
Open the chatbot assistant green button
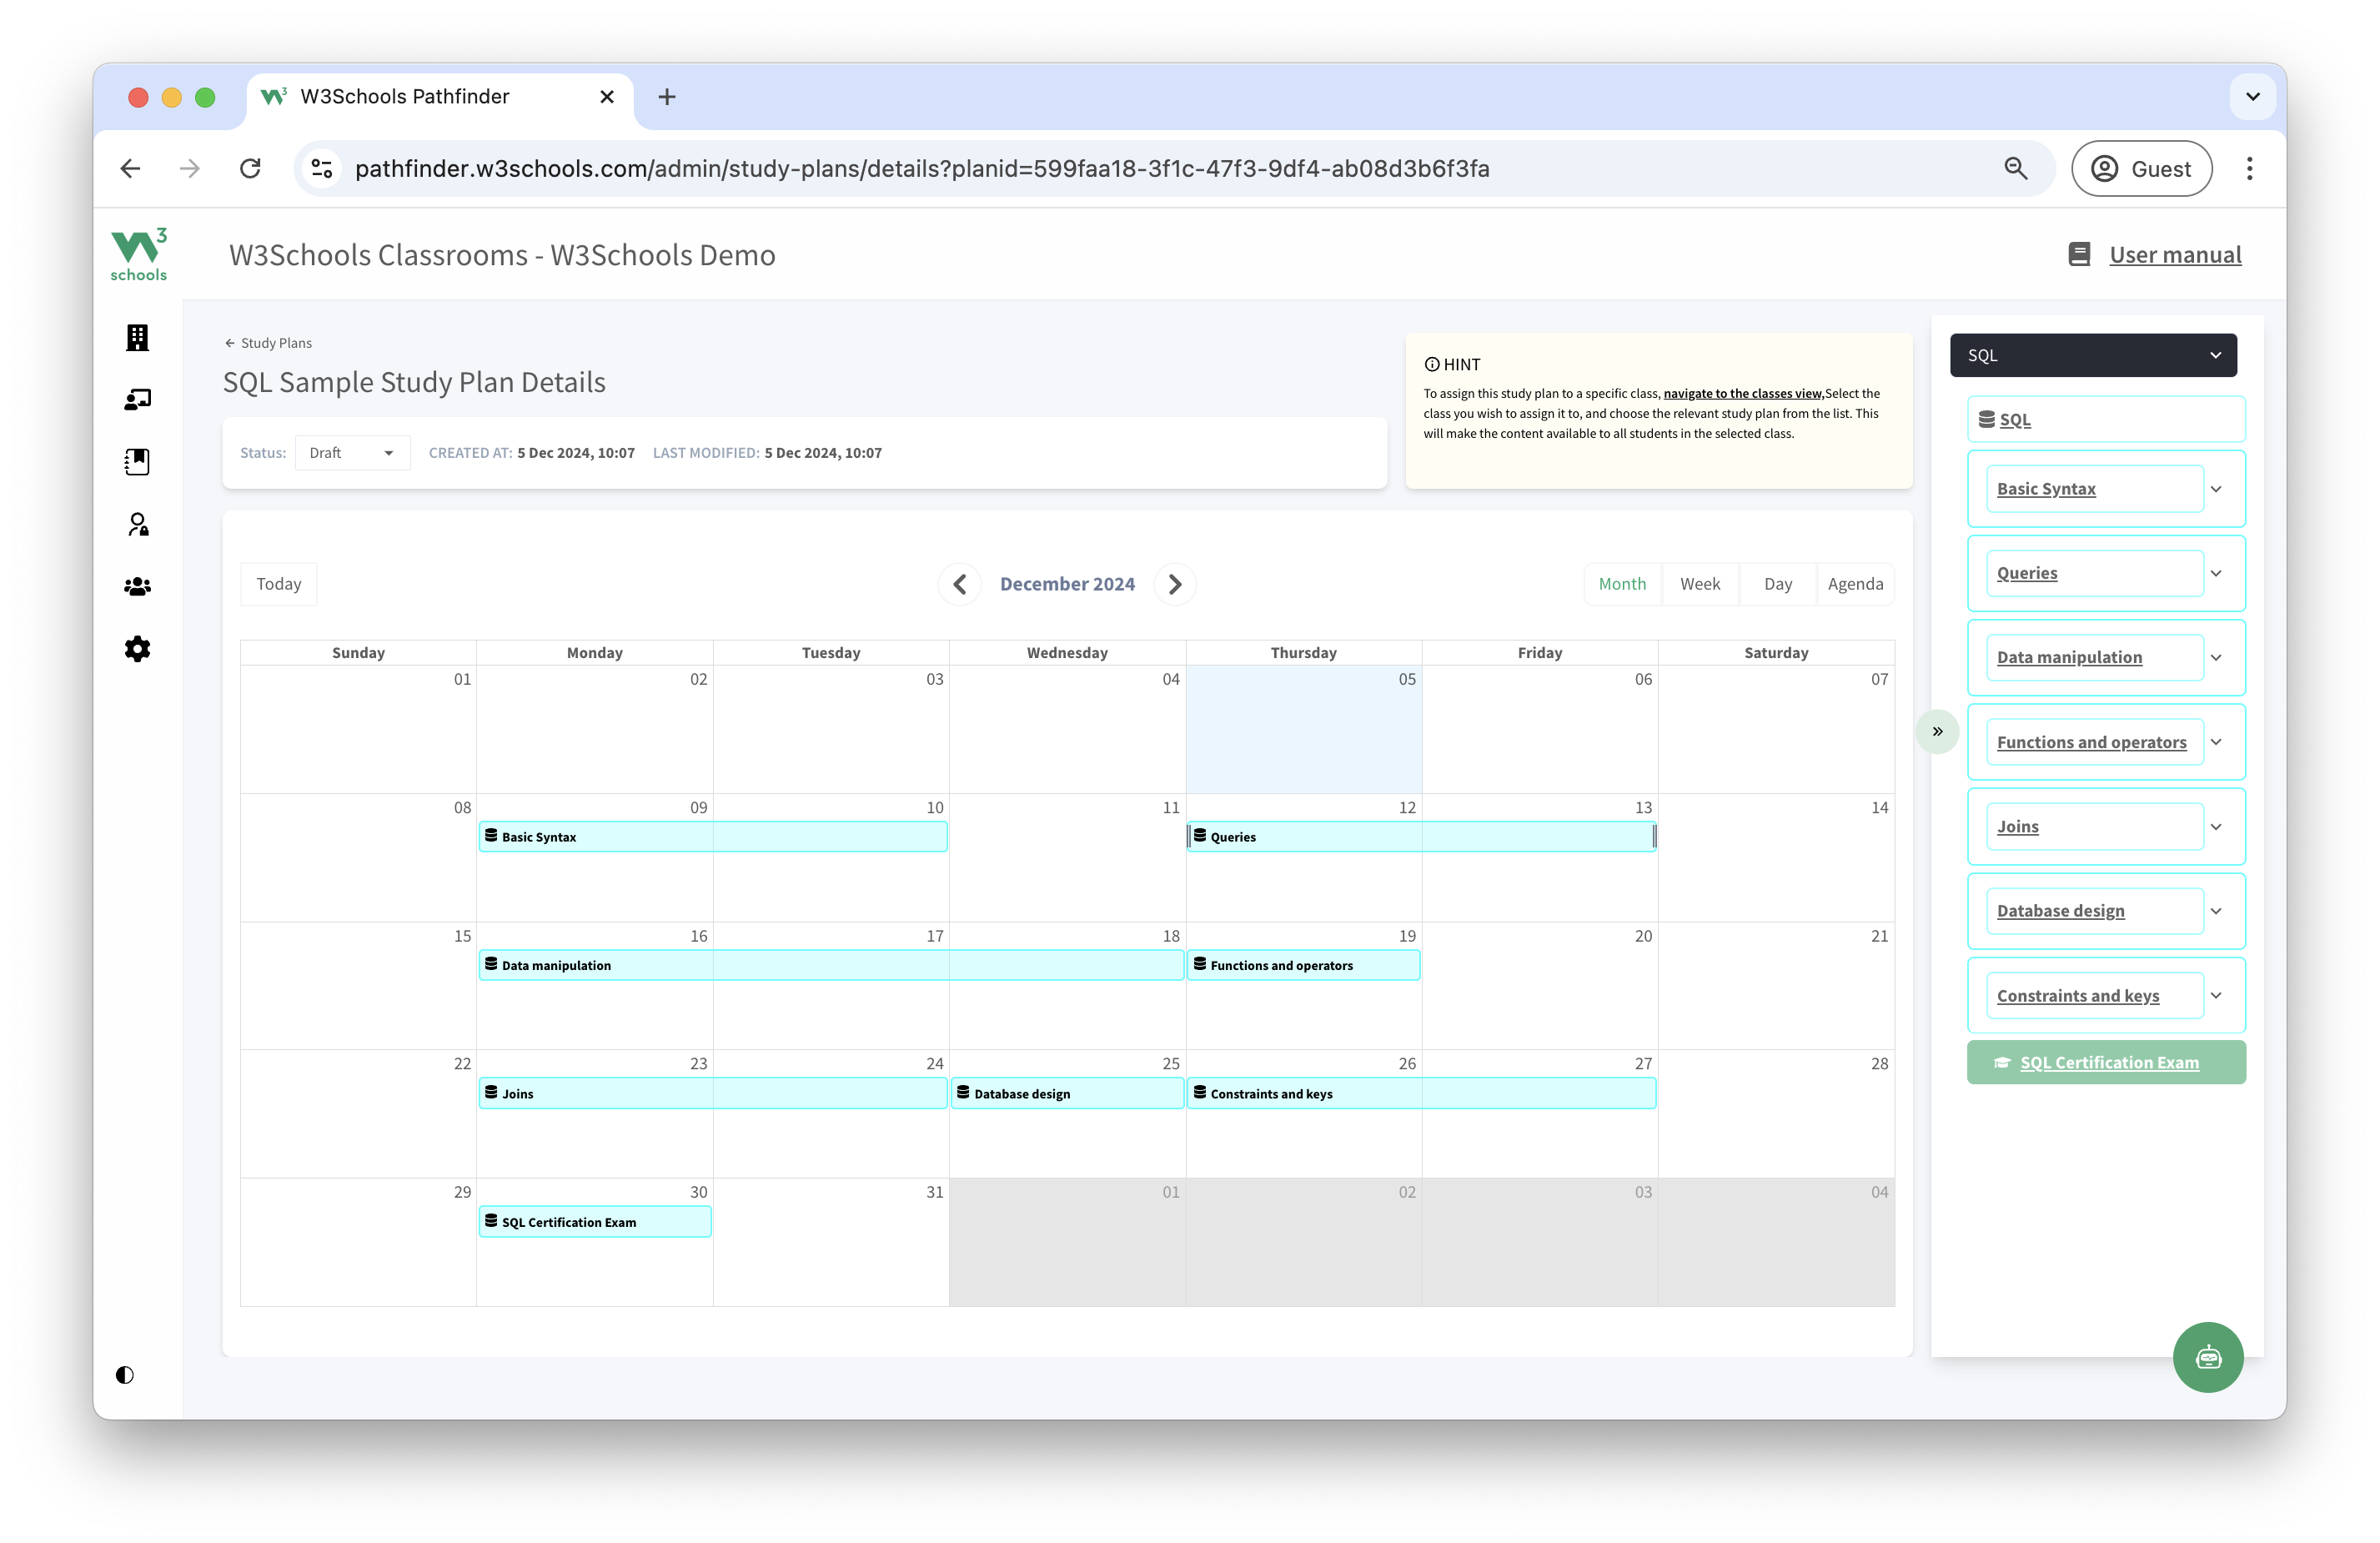click(x=2207, y=1357)
